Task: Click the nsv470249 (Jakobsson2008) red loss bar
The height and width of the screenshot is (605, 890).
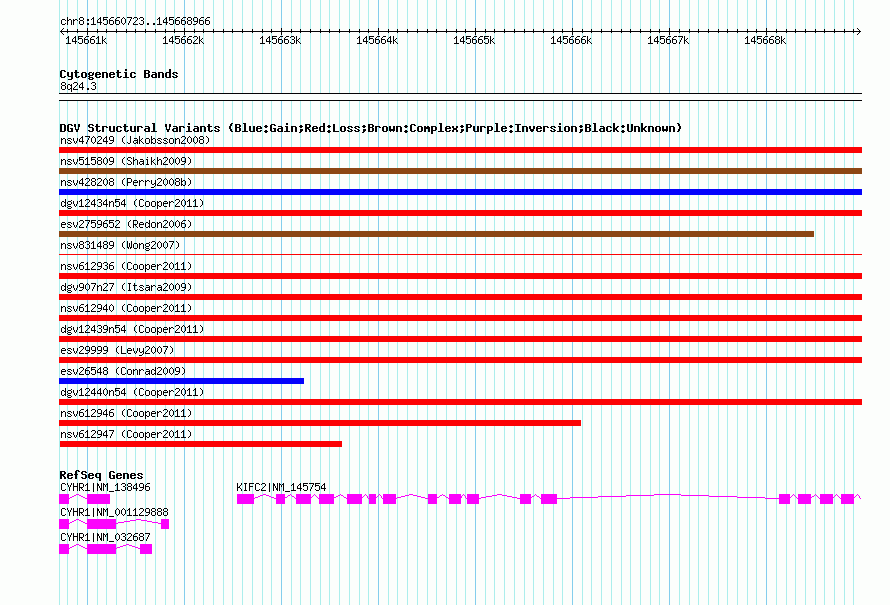Action: 460,150
